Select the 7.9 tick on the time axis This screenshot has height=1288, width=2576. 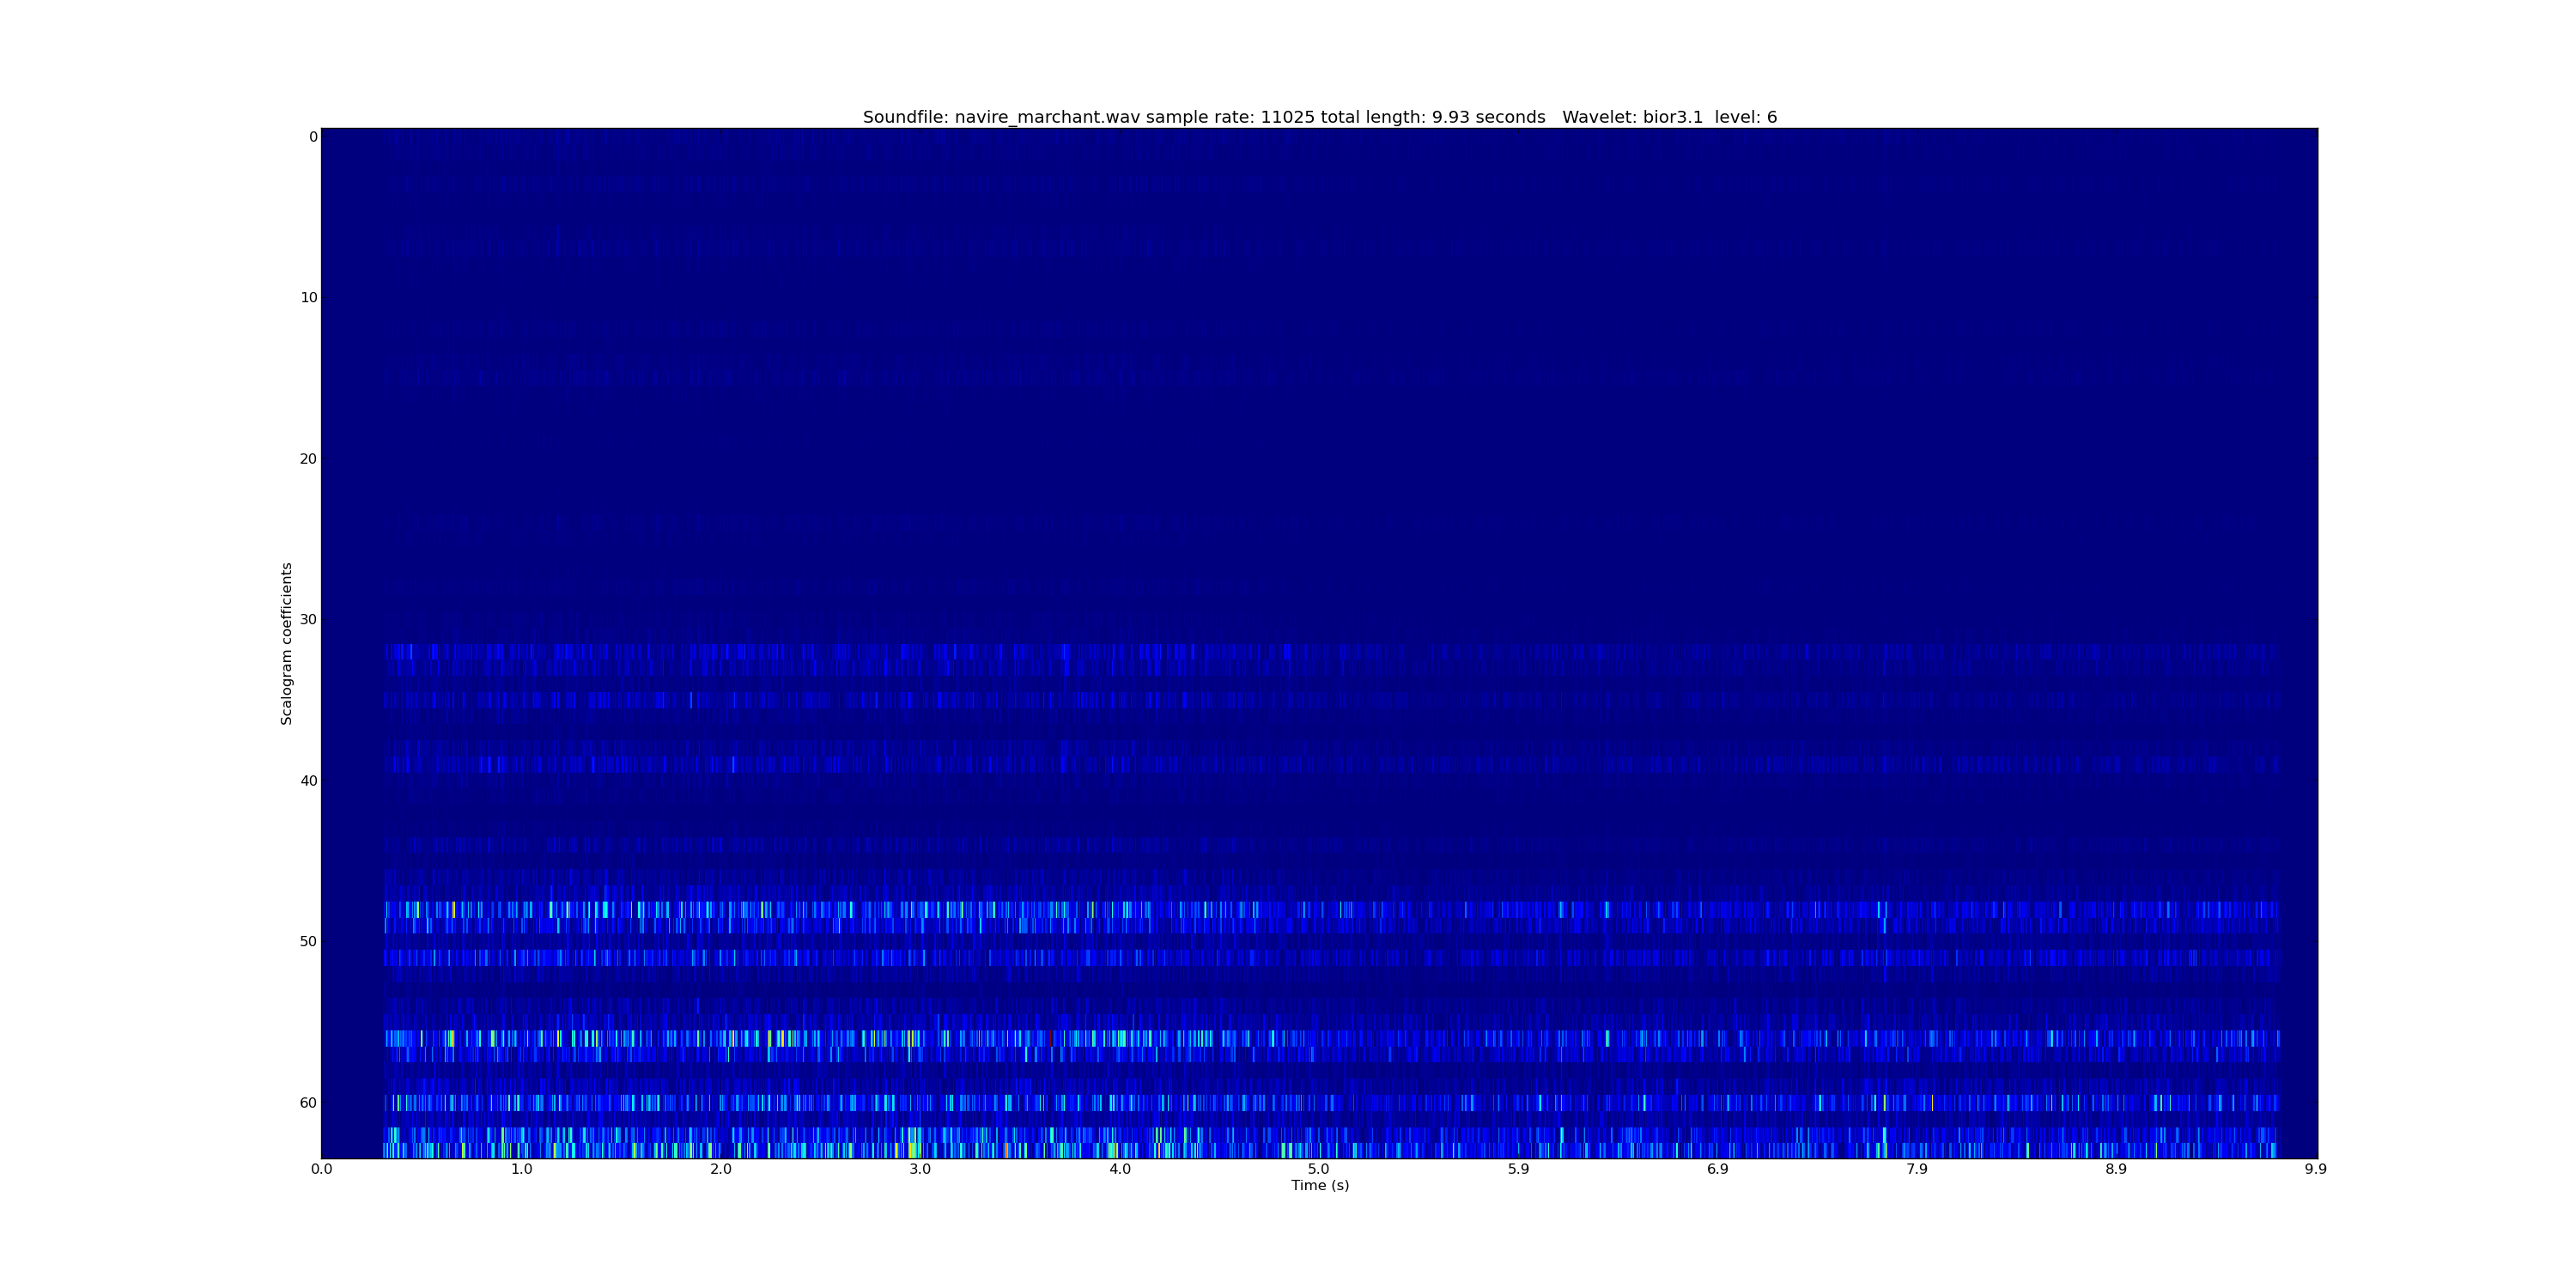coord(1917,1169)
